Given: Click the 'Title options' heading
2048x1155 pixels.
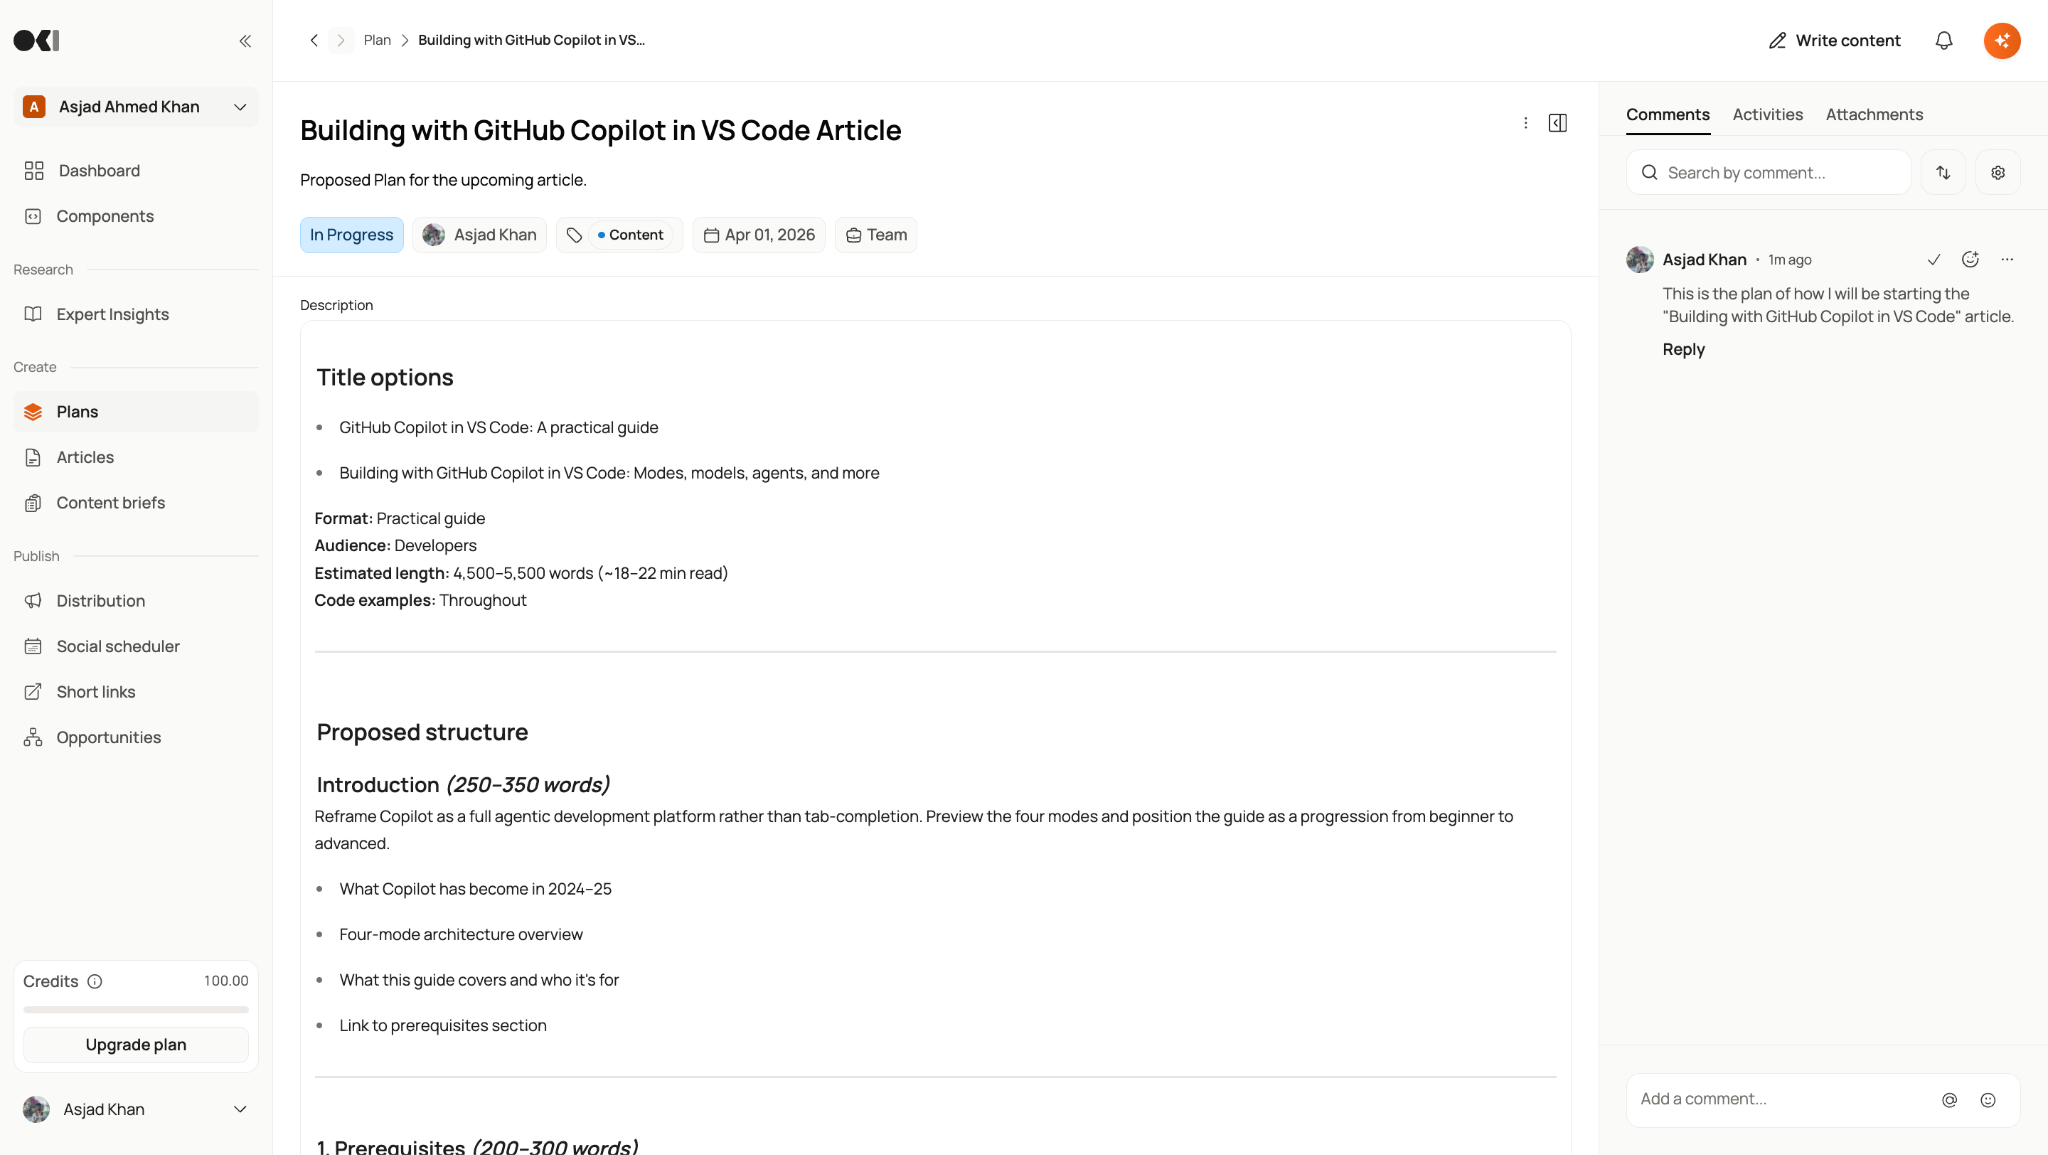Looking at the screenshot, I should tap(385, 377).
